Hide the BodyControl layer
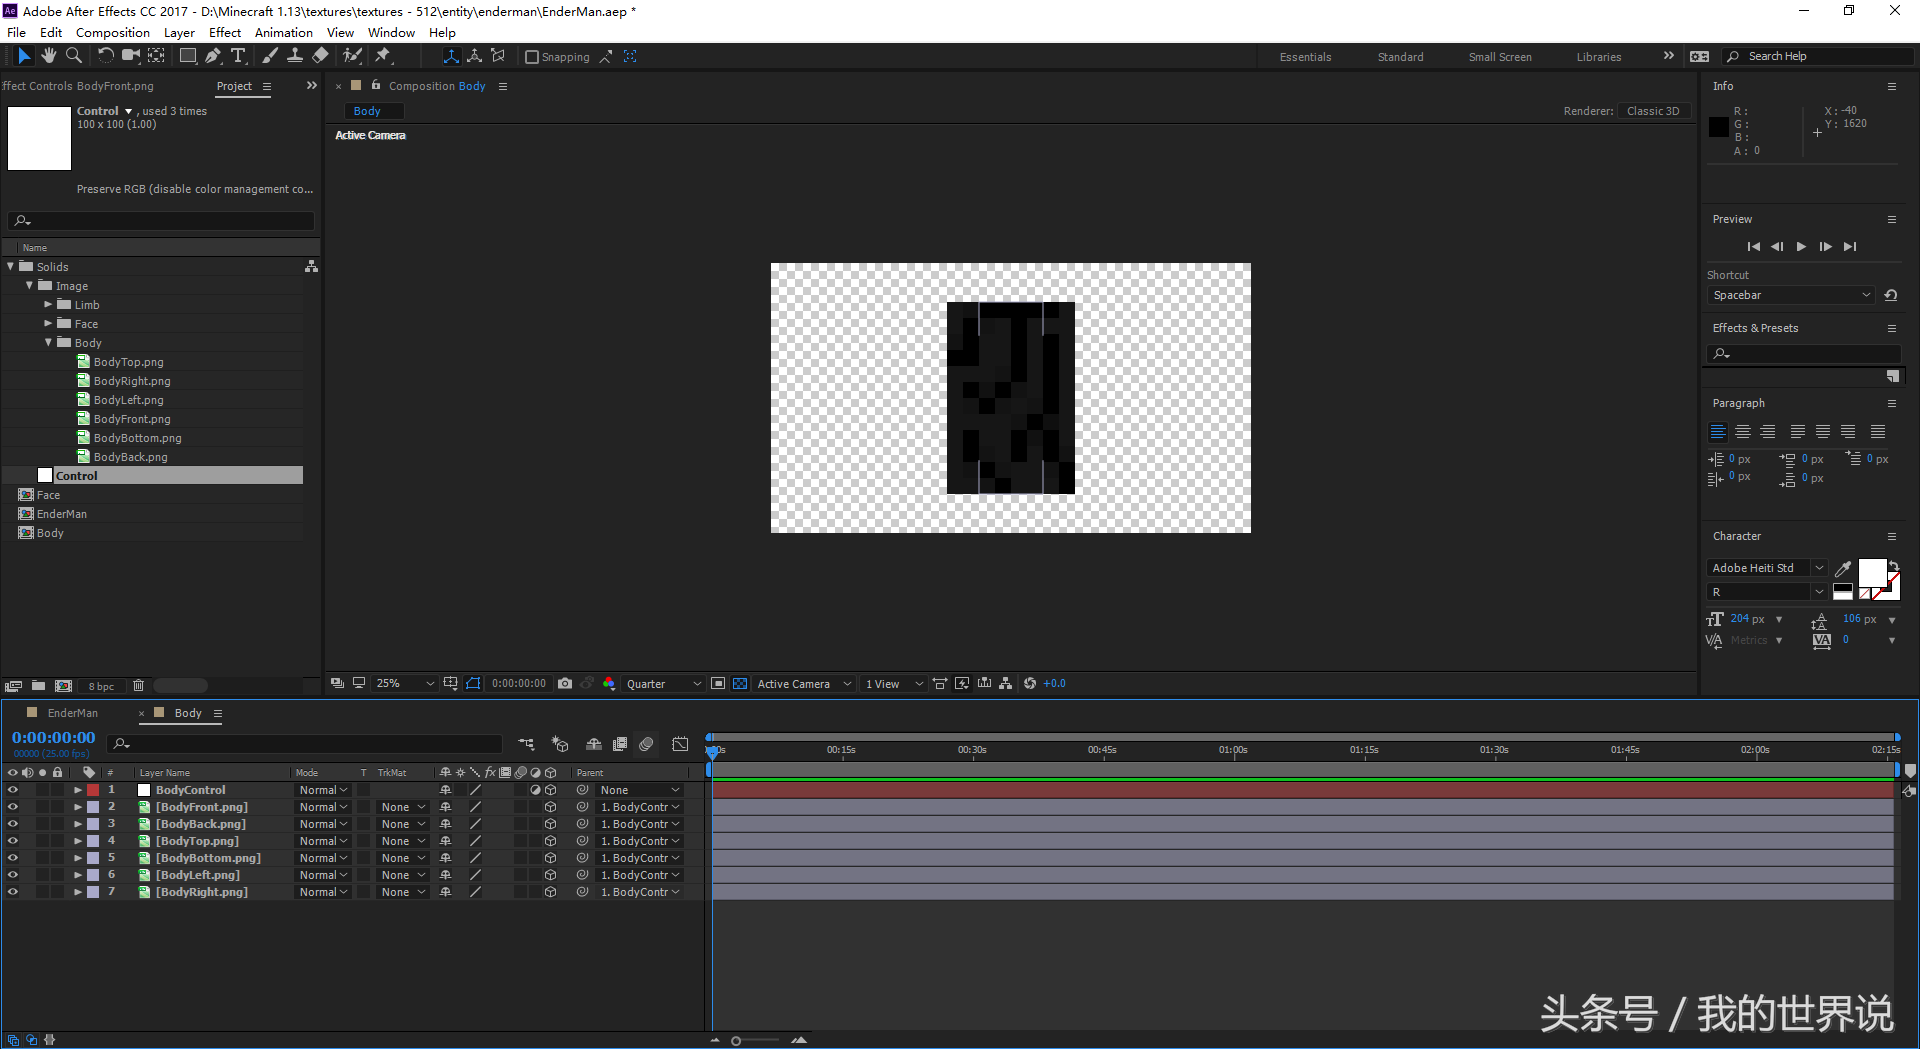1920x1049 pixels. [13, 790]
